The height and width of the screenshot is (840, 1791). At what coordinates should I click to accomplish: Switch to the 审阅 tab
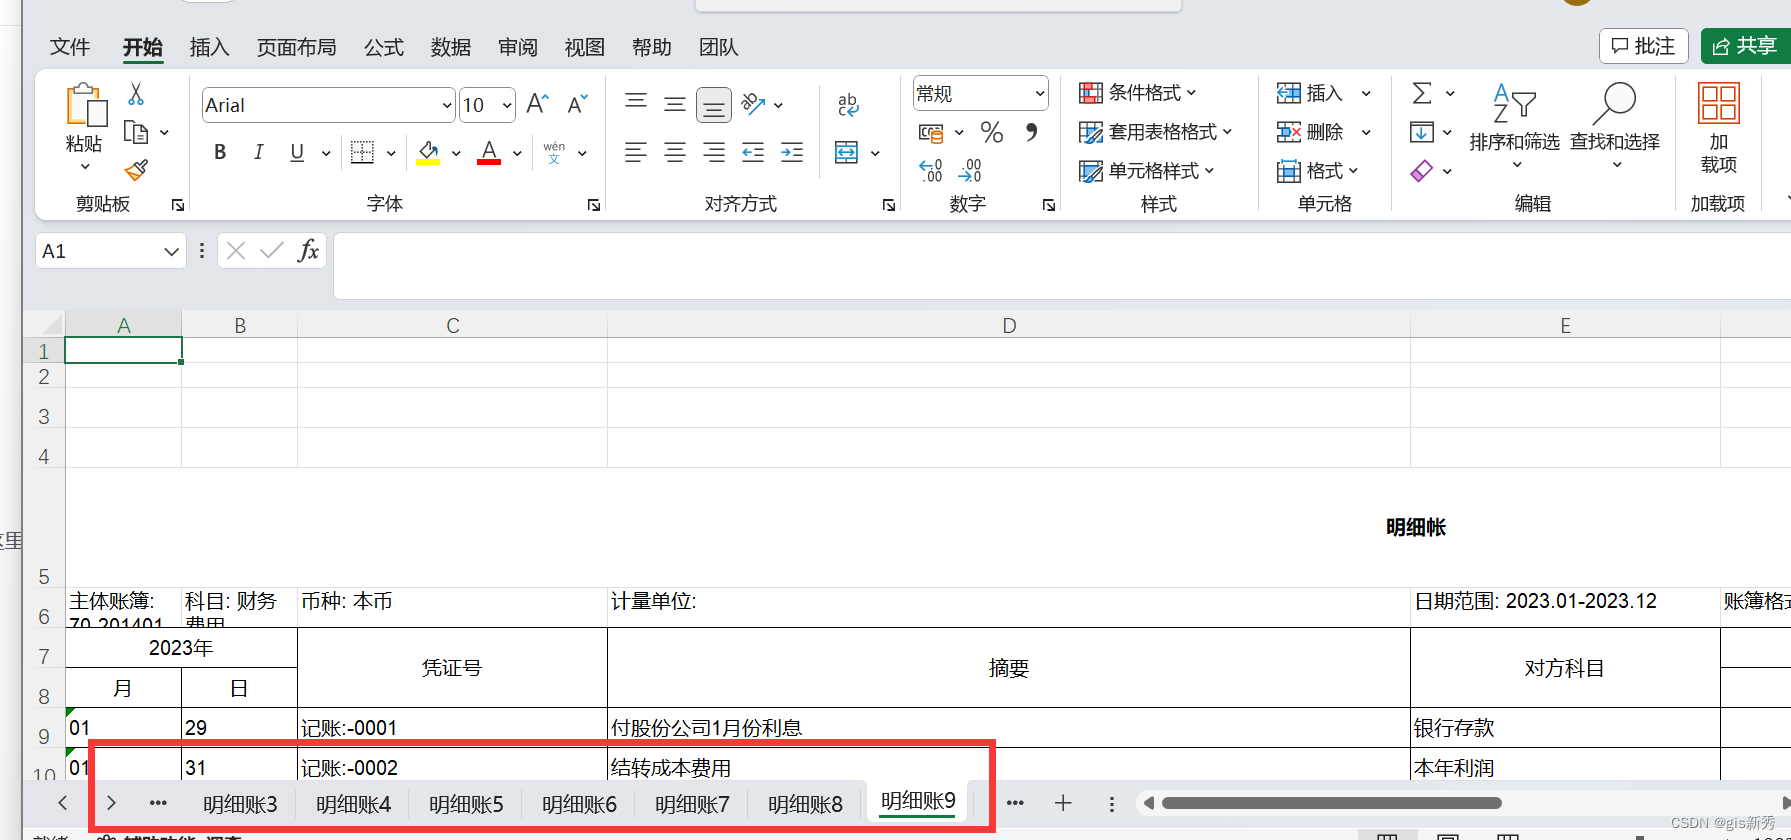517,47
